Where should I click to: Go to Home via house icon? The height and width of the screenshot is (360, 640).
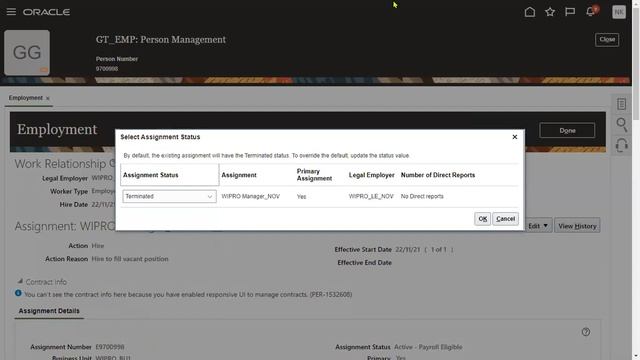(x=530, y=12)
